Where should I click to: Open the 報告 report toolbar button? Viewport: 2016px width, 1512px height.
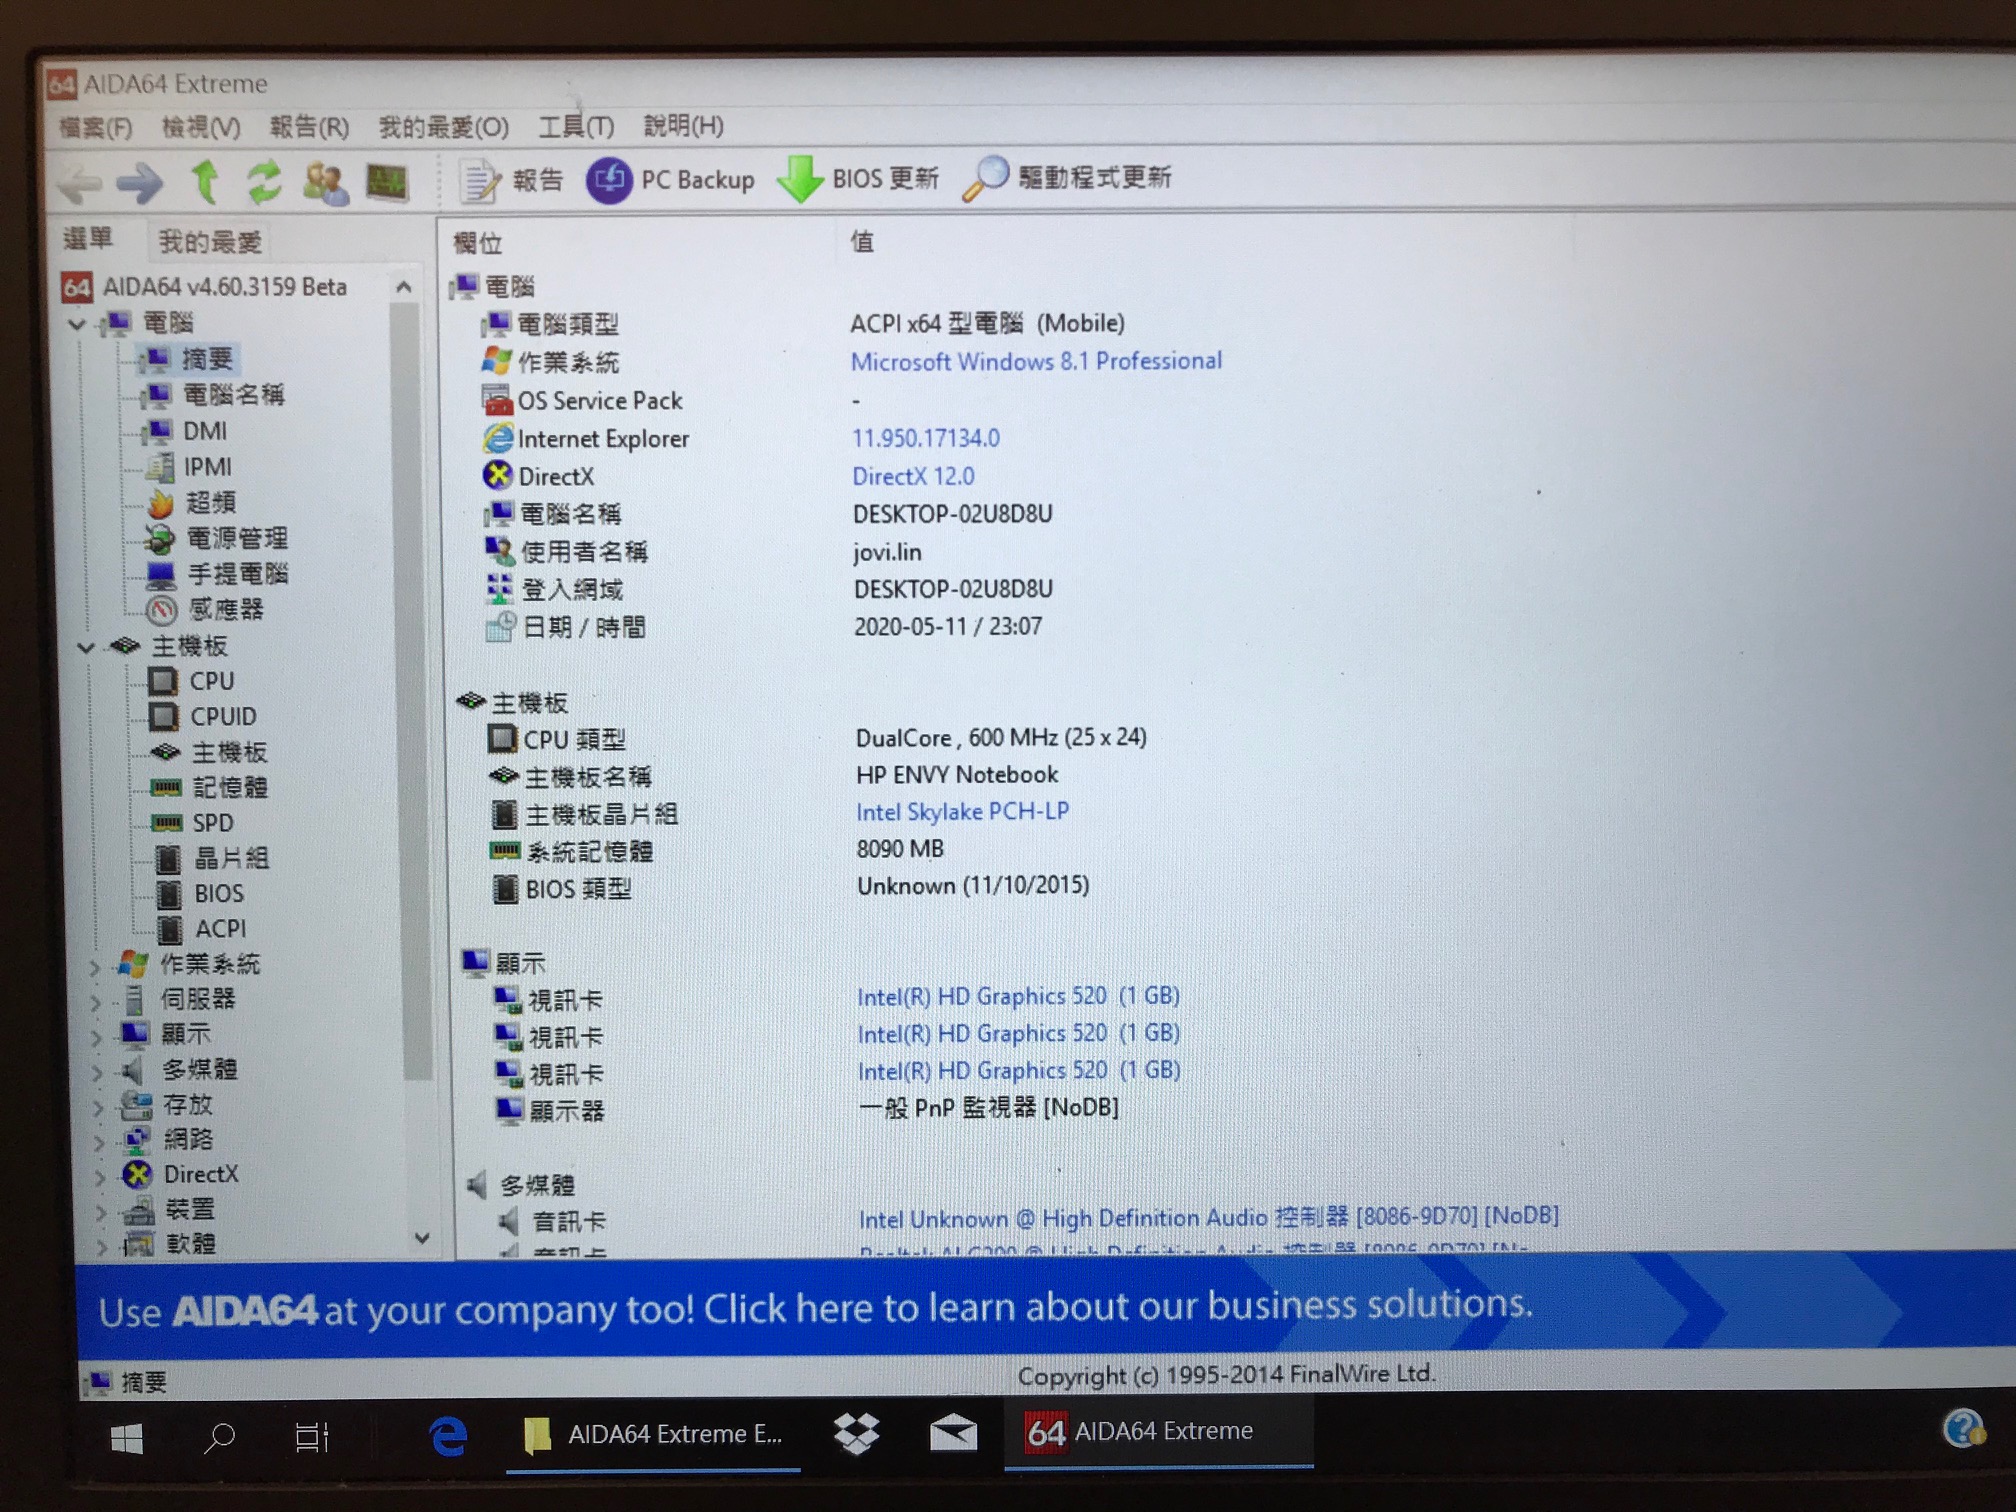coord(512,181)
